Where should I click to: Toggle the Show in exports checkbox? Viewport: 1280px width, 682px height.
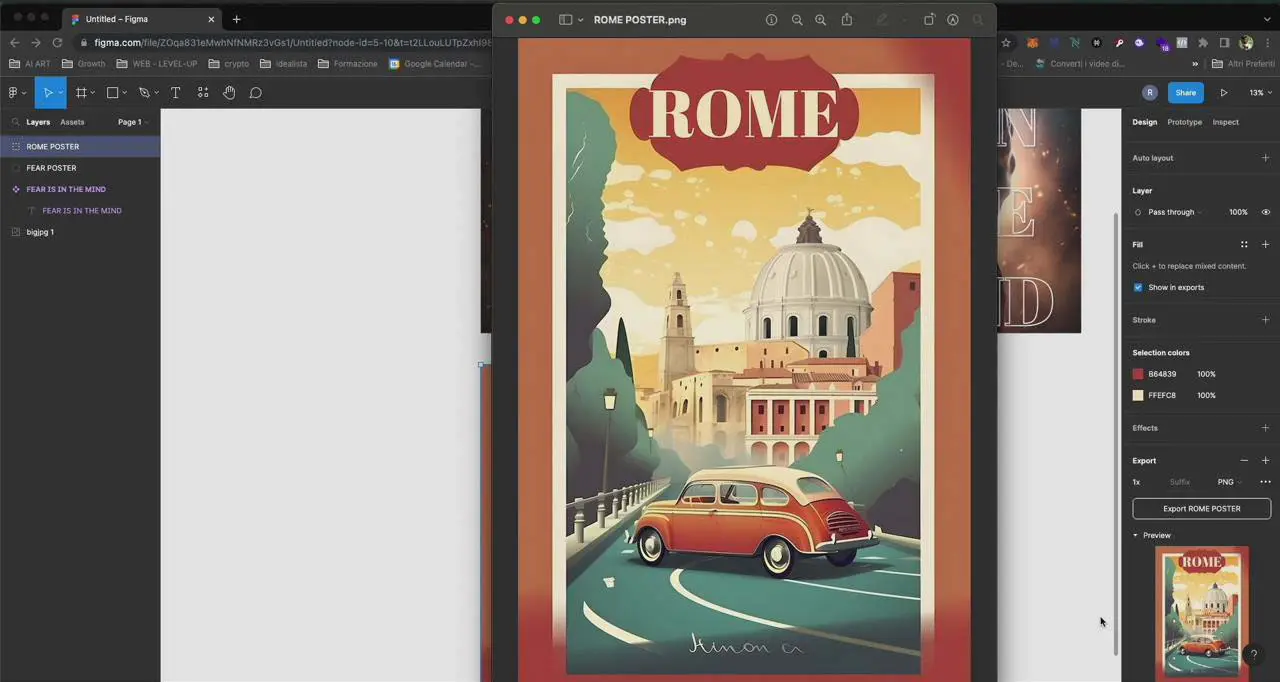pyautogui.click(x=1138, y=288)
